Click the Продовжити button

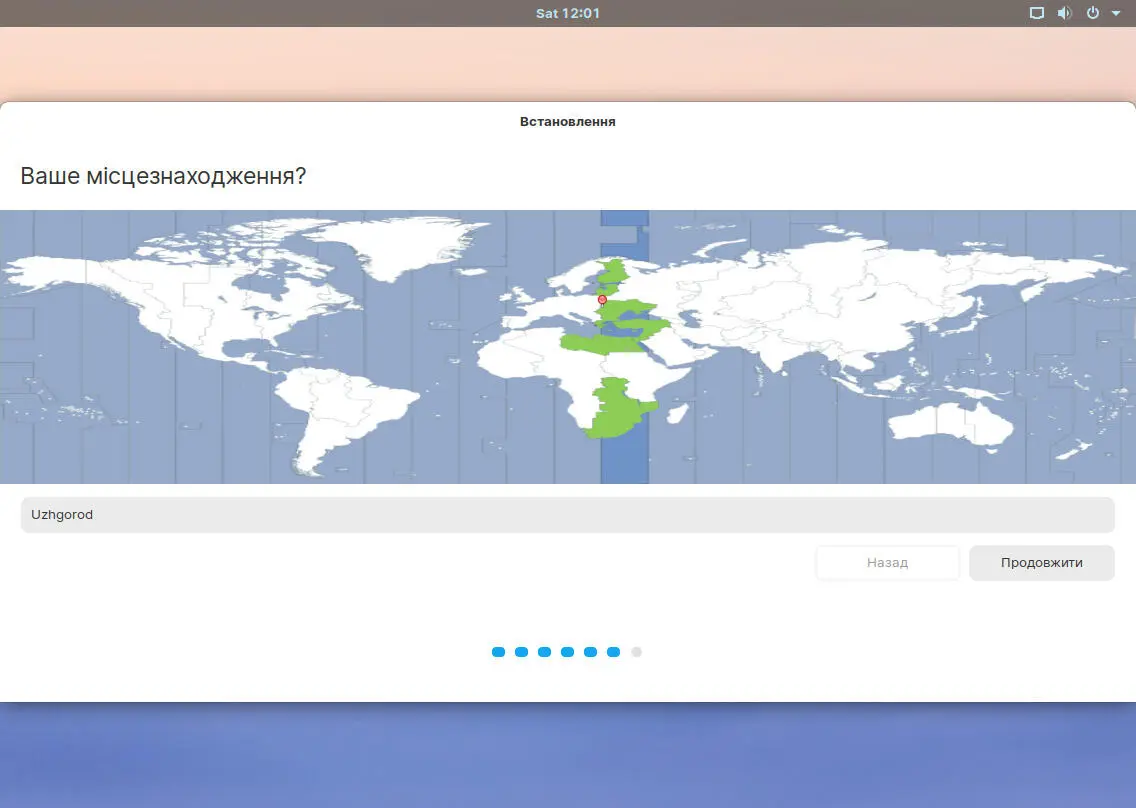[x=1041, y=562]
